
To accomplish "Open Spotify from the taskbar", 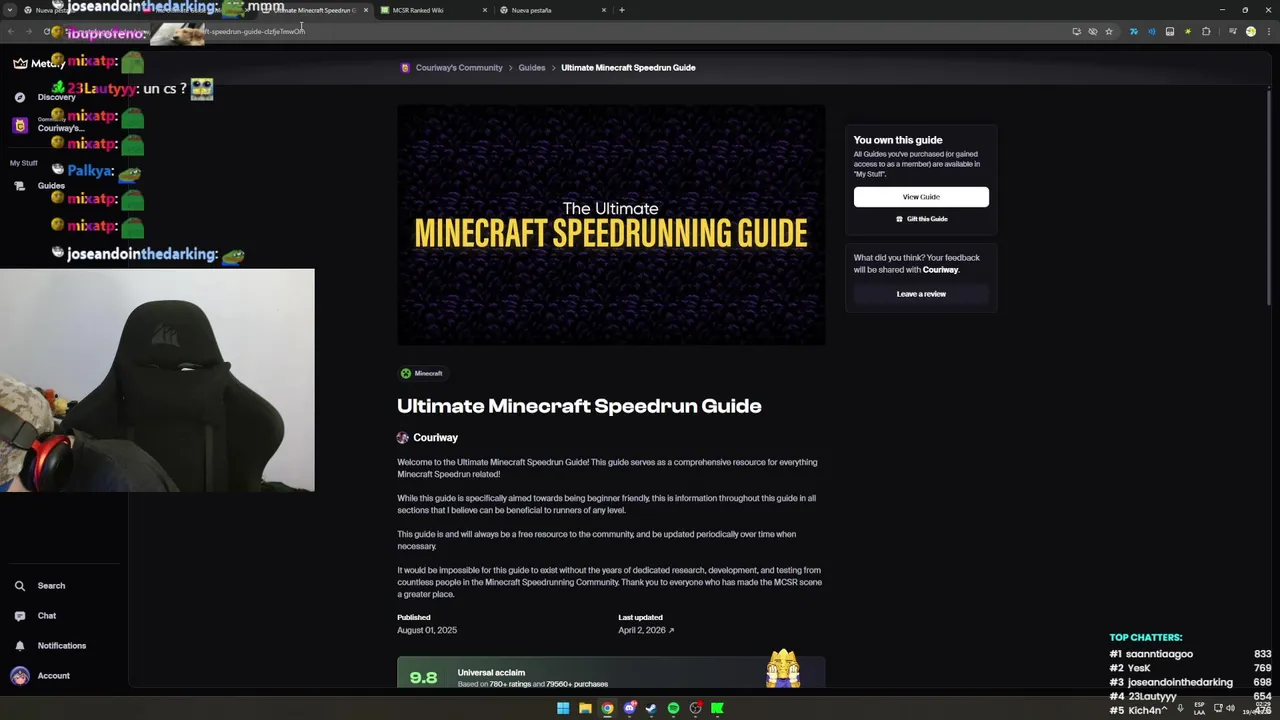I will click(673, 708).
